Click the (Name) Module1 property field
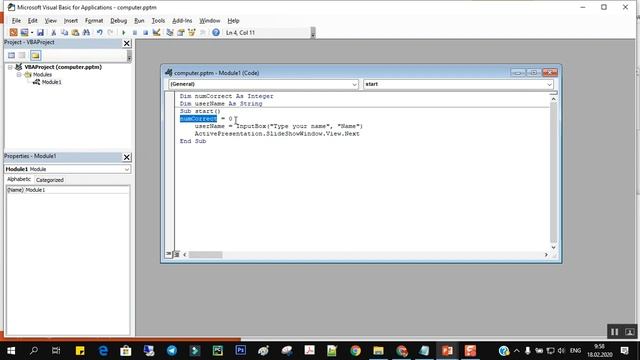 [68, 190]
